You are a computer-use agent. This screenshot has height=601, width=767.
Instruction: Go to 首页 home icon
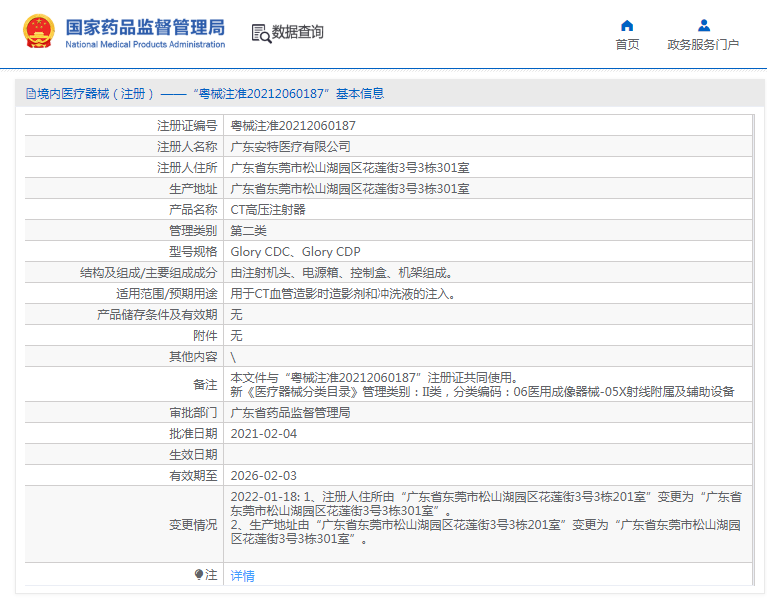627,25
